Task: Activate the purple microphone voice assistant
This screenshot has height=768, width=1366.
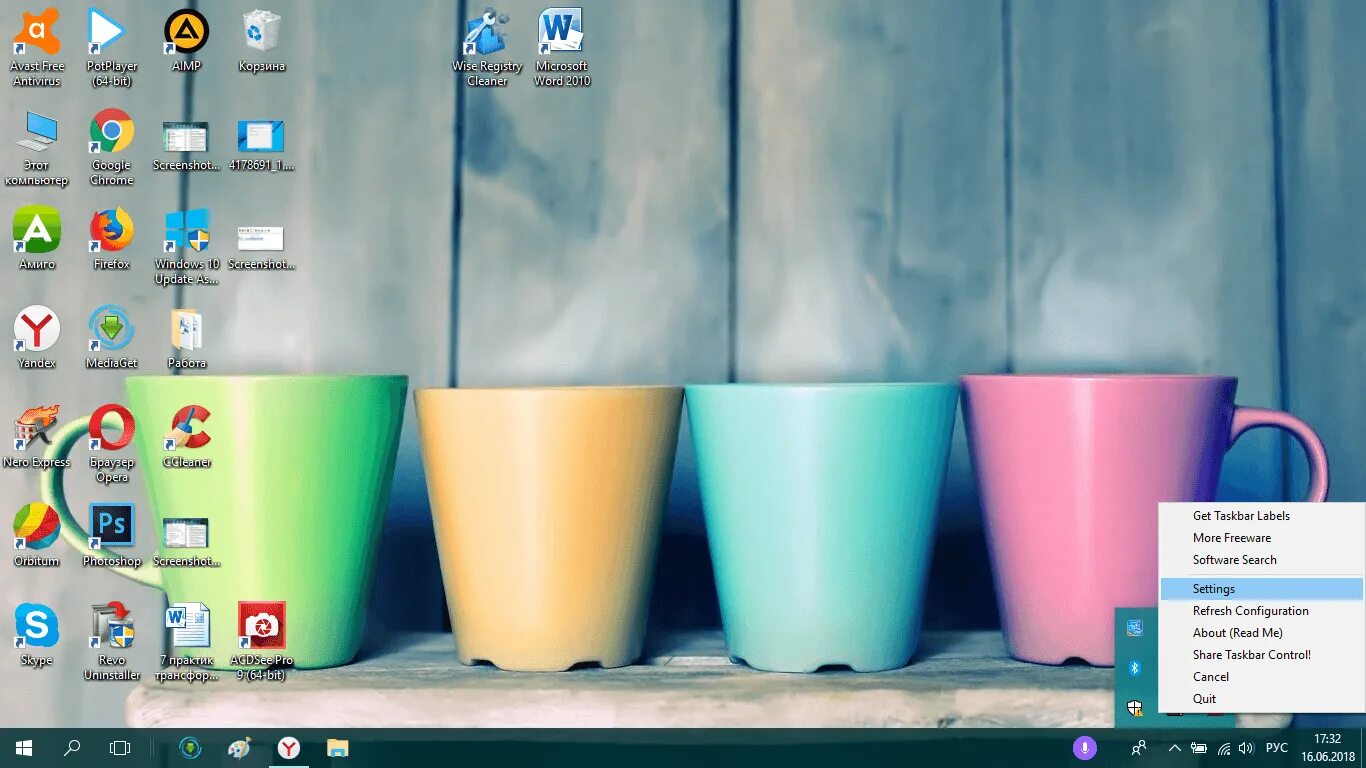Action: pos(1084,748)
